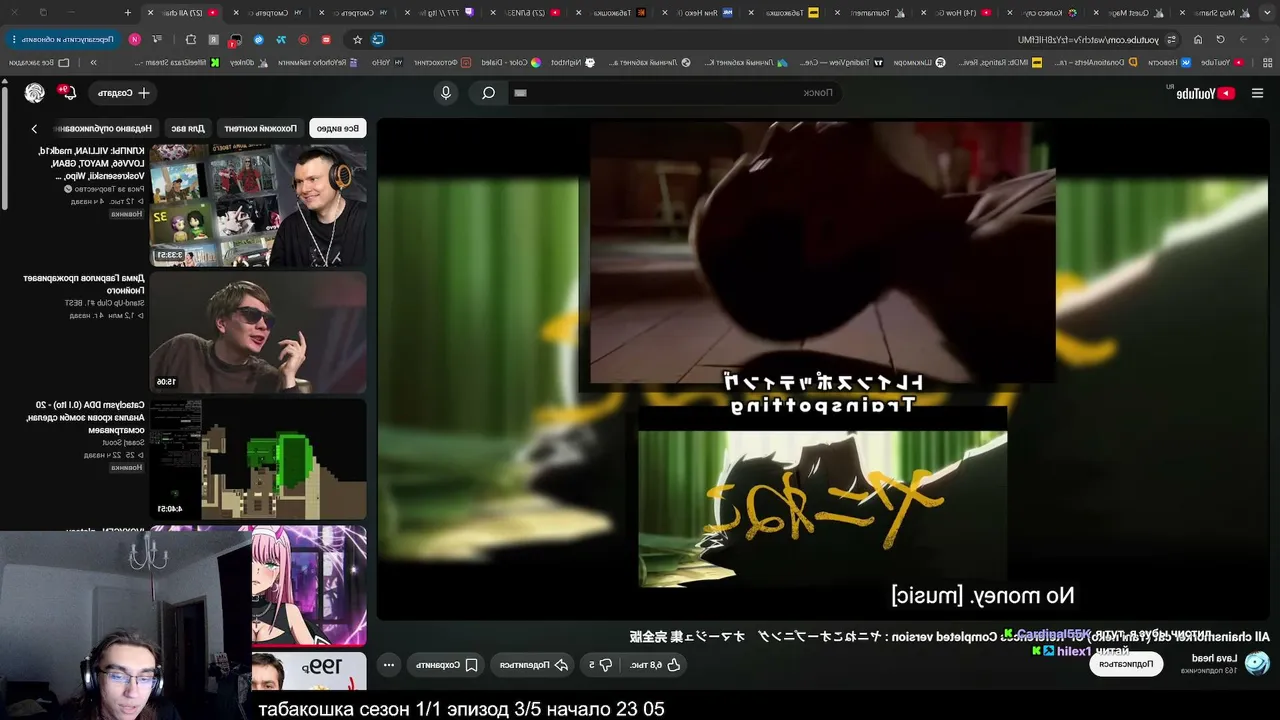Viewport: 1280px width, 720px height.
Task: Open more actions three-dot menu under video
Action: point(389,664)
